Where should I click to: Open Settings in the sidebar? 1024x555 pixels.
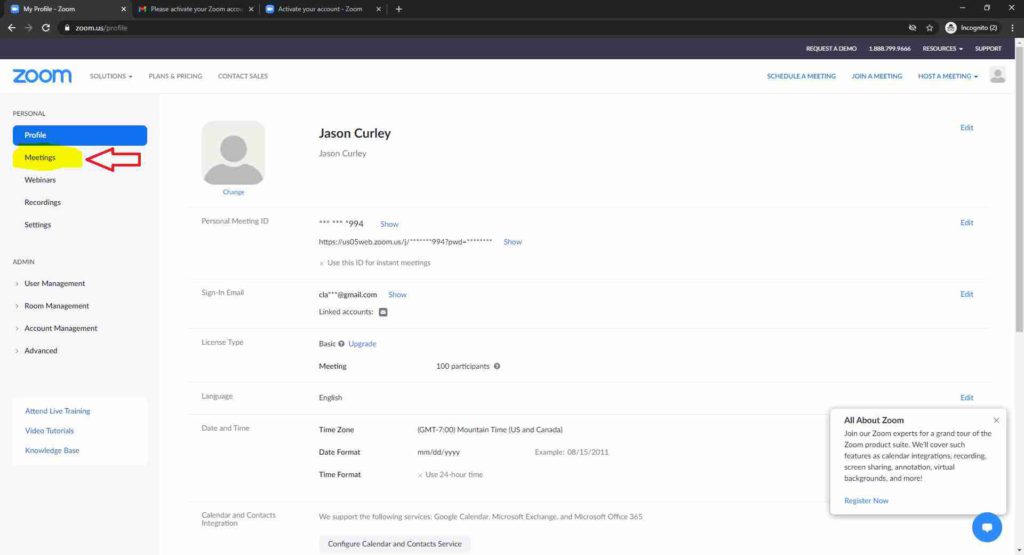point(37,225)
